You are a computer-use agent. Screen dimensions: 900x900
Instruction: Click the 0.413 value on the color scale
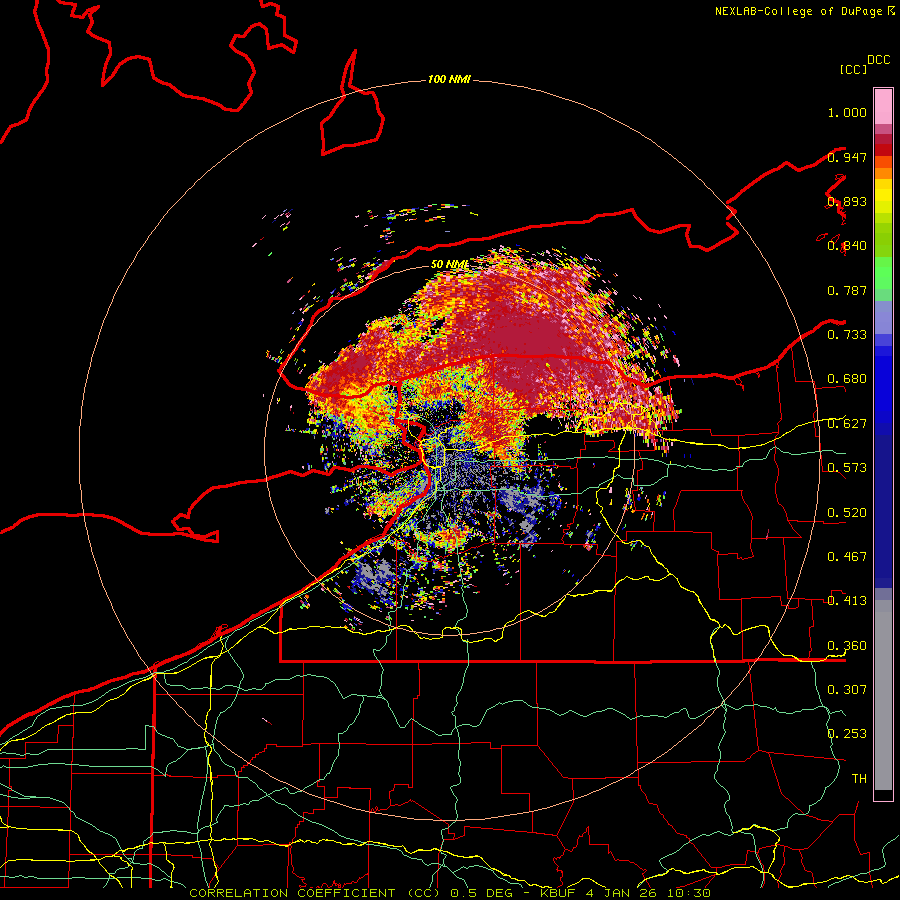847,601
